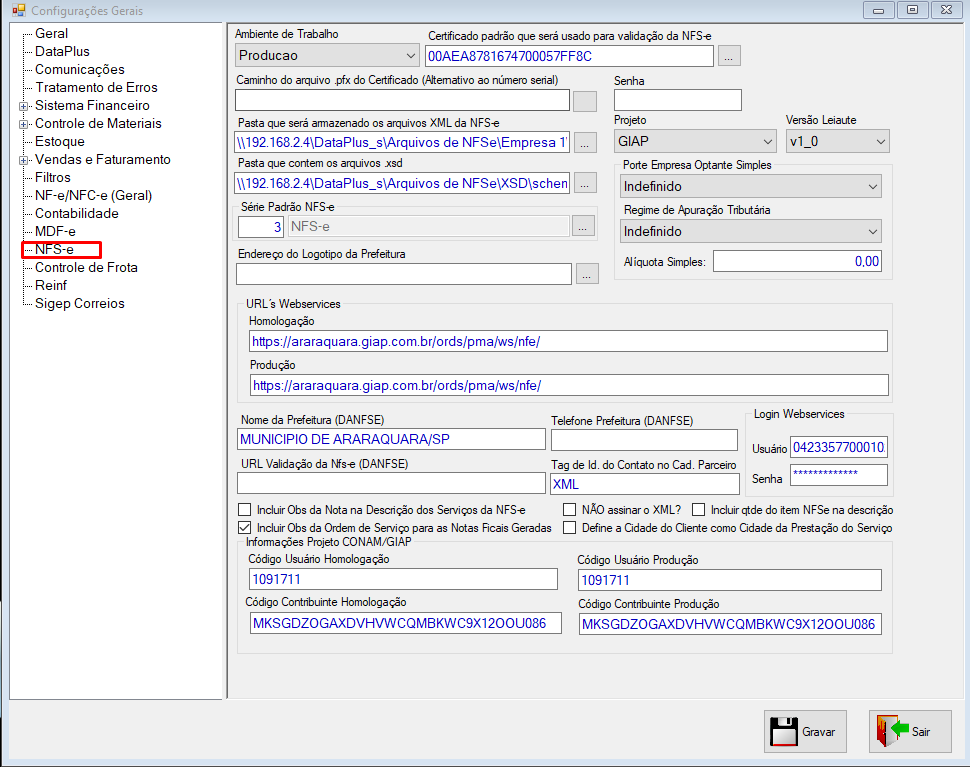Select Contabilidade in the settings tree
This screenshot has height=767, width=970.
77,213
